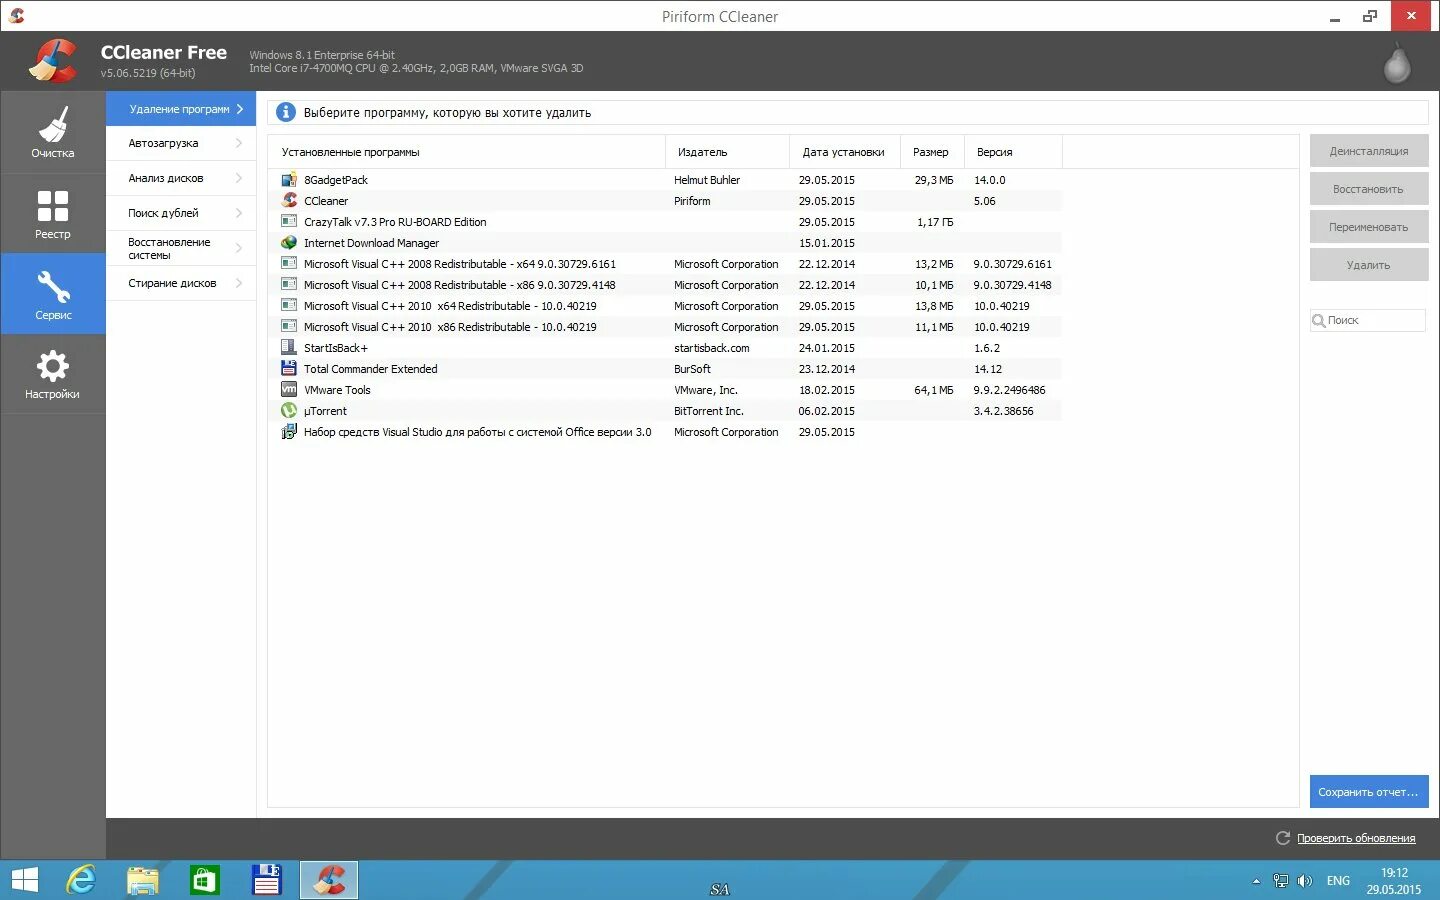
Task: Click the CCleaner logo in header
Action: point(52,61)
